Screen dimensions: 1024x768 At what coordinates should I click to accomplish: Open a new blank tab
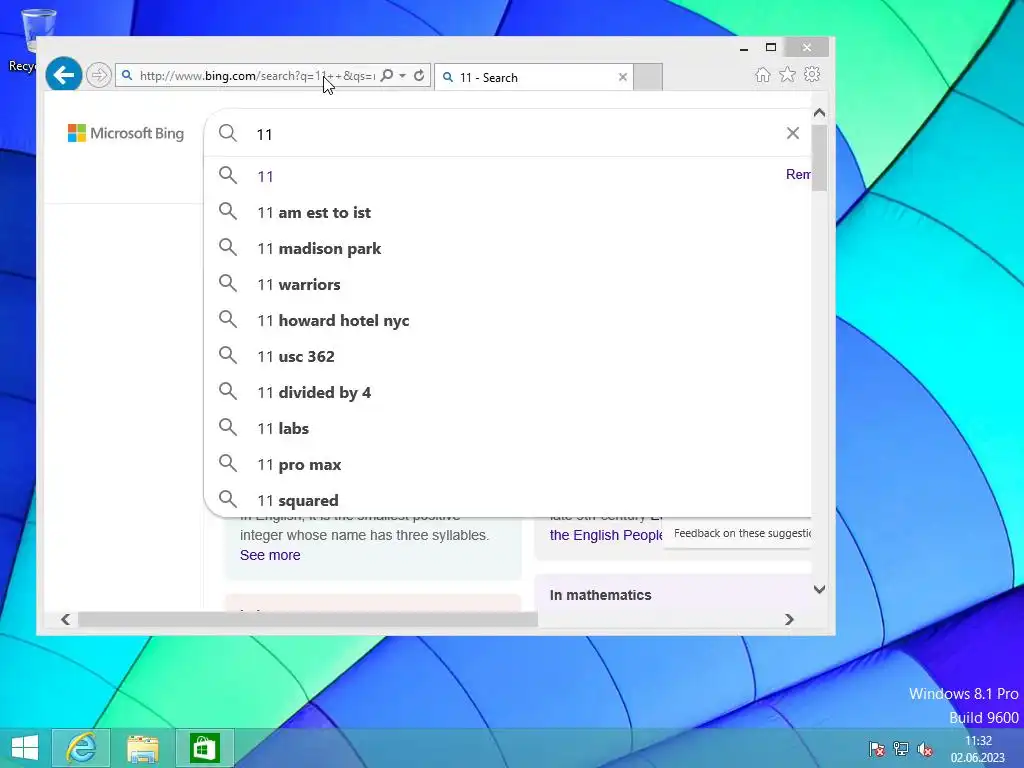click(x=648, y=77)
